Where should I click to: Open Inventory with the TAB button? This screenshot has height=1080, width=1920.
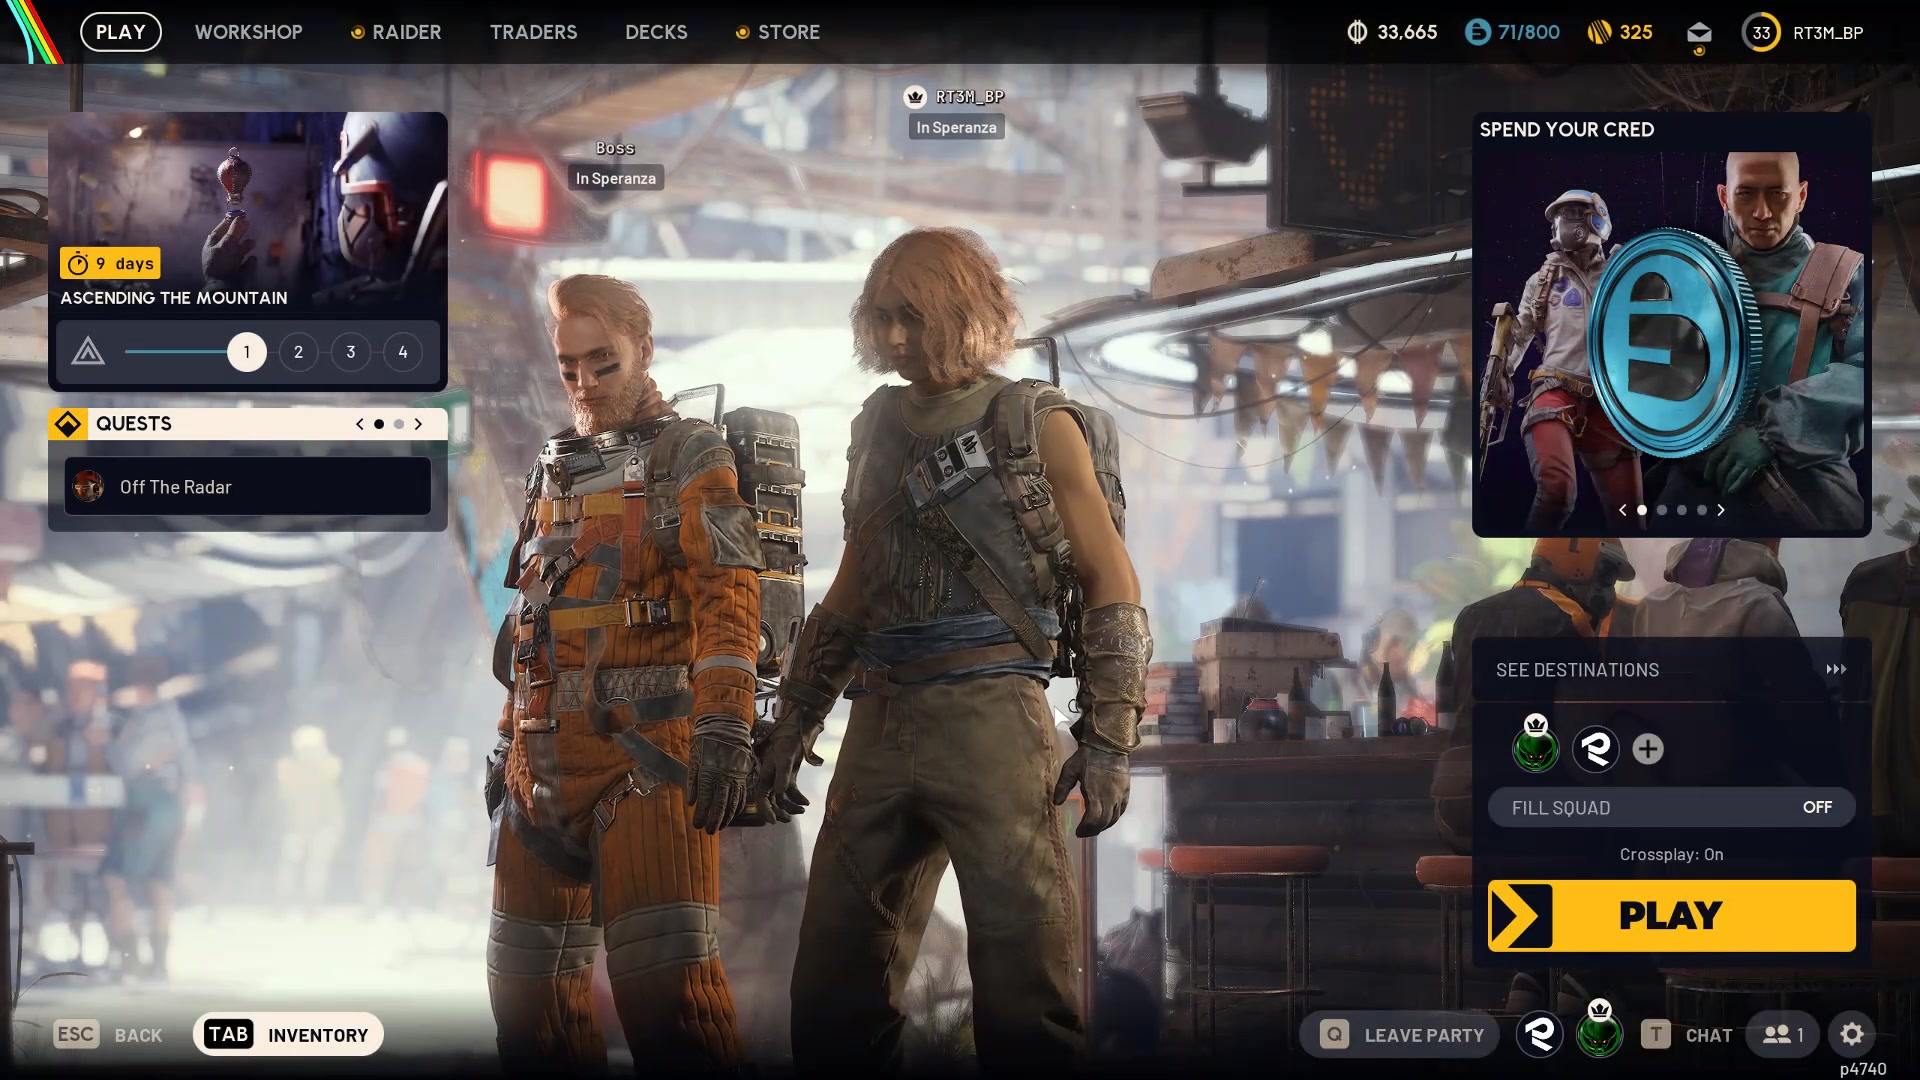[288, 1035]
